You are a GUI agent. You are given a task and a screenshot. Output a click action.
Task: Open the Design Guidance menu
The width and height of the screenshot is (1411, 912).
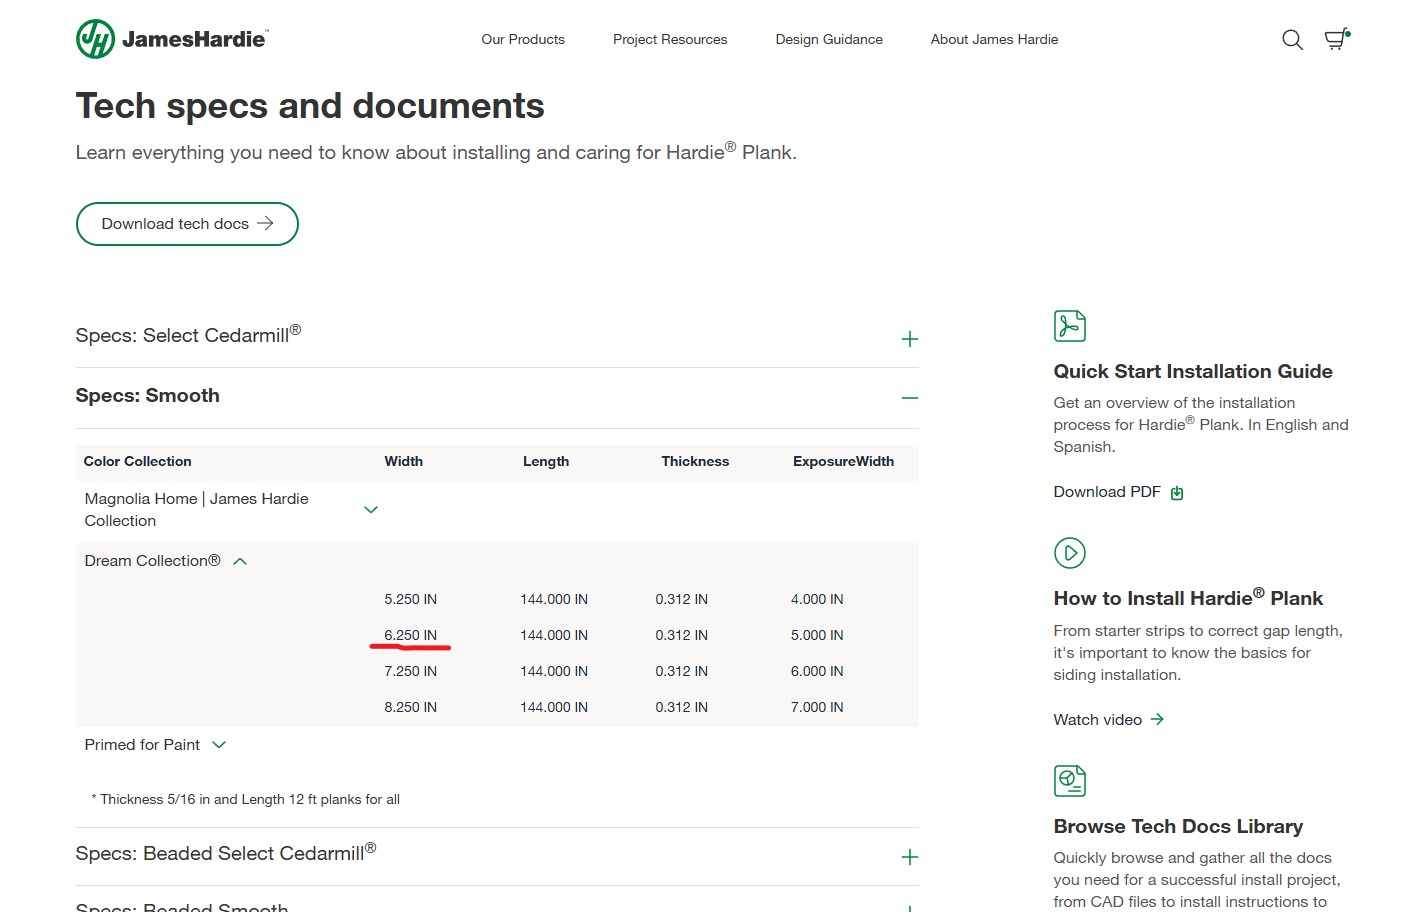[x=829, y=40]
